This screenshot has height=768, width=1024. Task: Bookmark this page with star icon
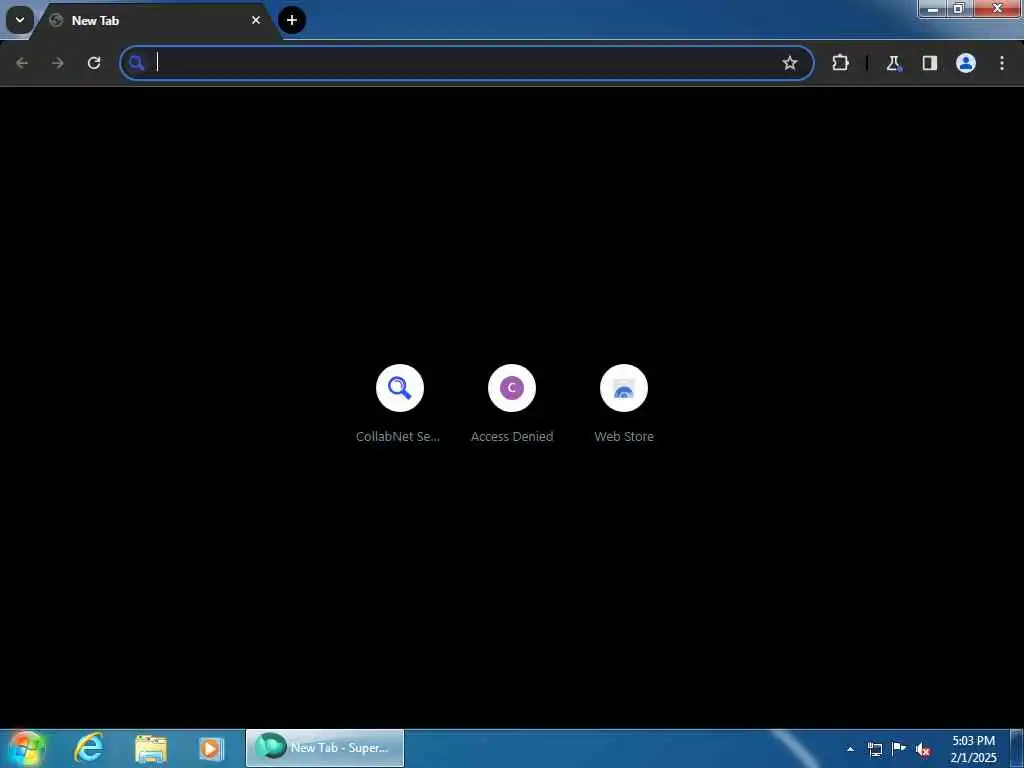[x=790, y=63]
